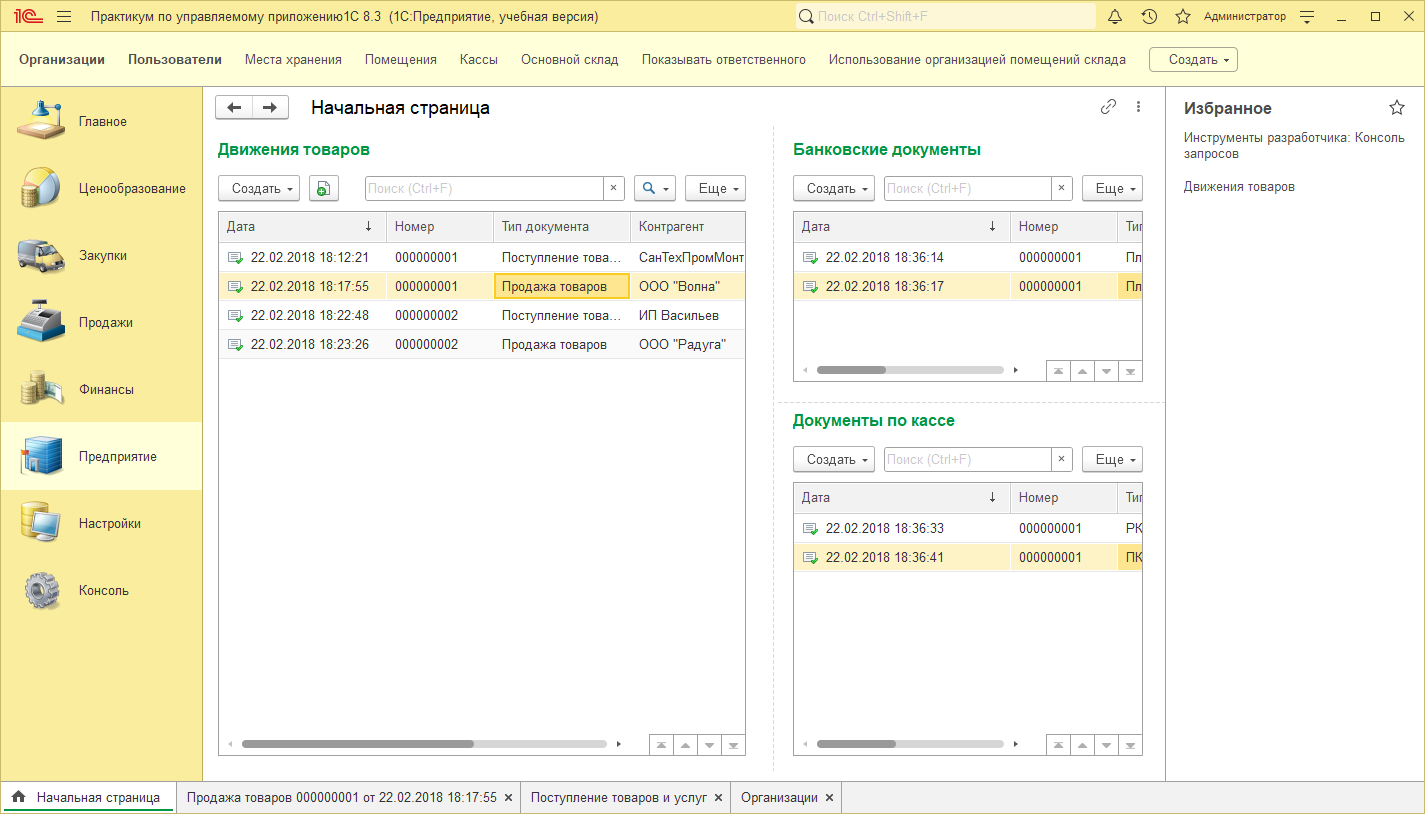Go to the Закупки section
This screenshot has width=1425, height=814.
(101, 255)
